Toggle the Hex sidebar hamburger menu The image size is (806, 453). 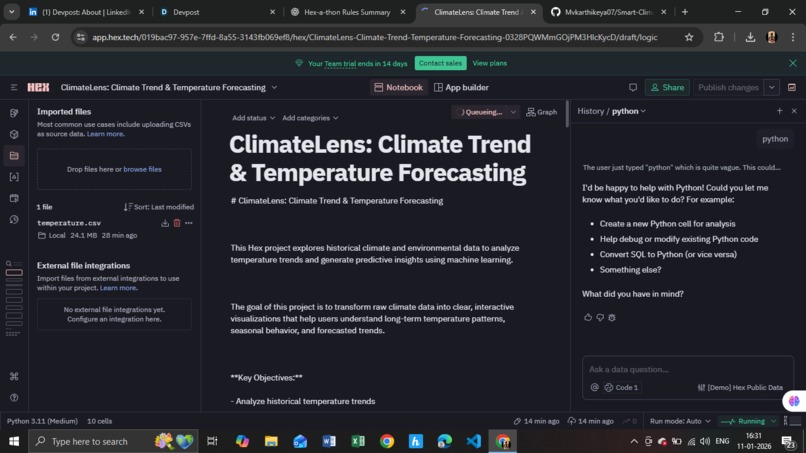point(14,87)
